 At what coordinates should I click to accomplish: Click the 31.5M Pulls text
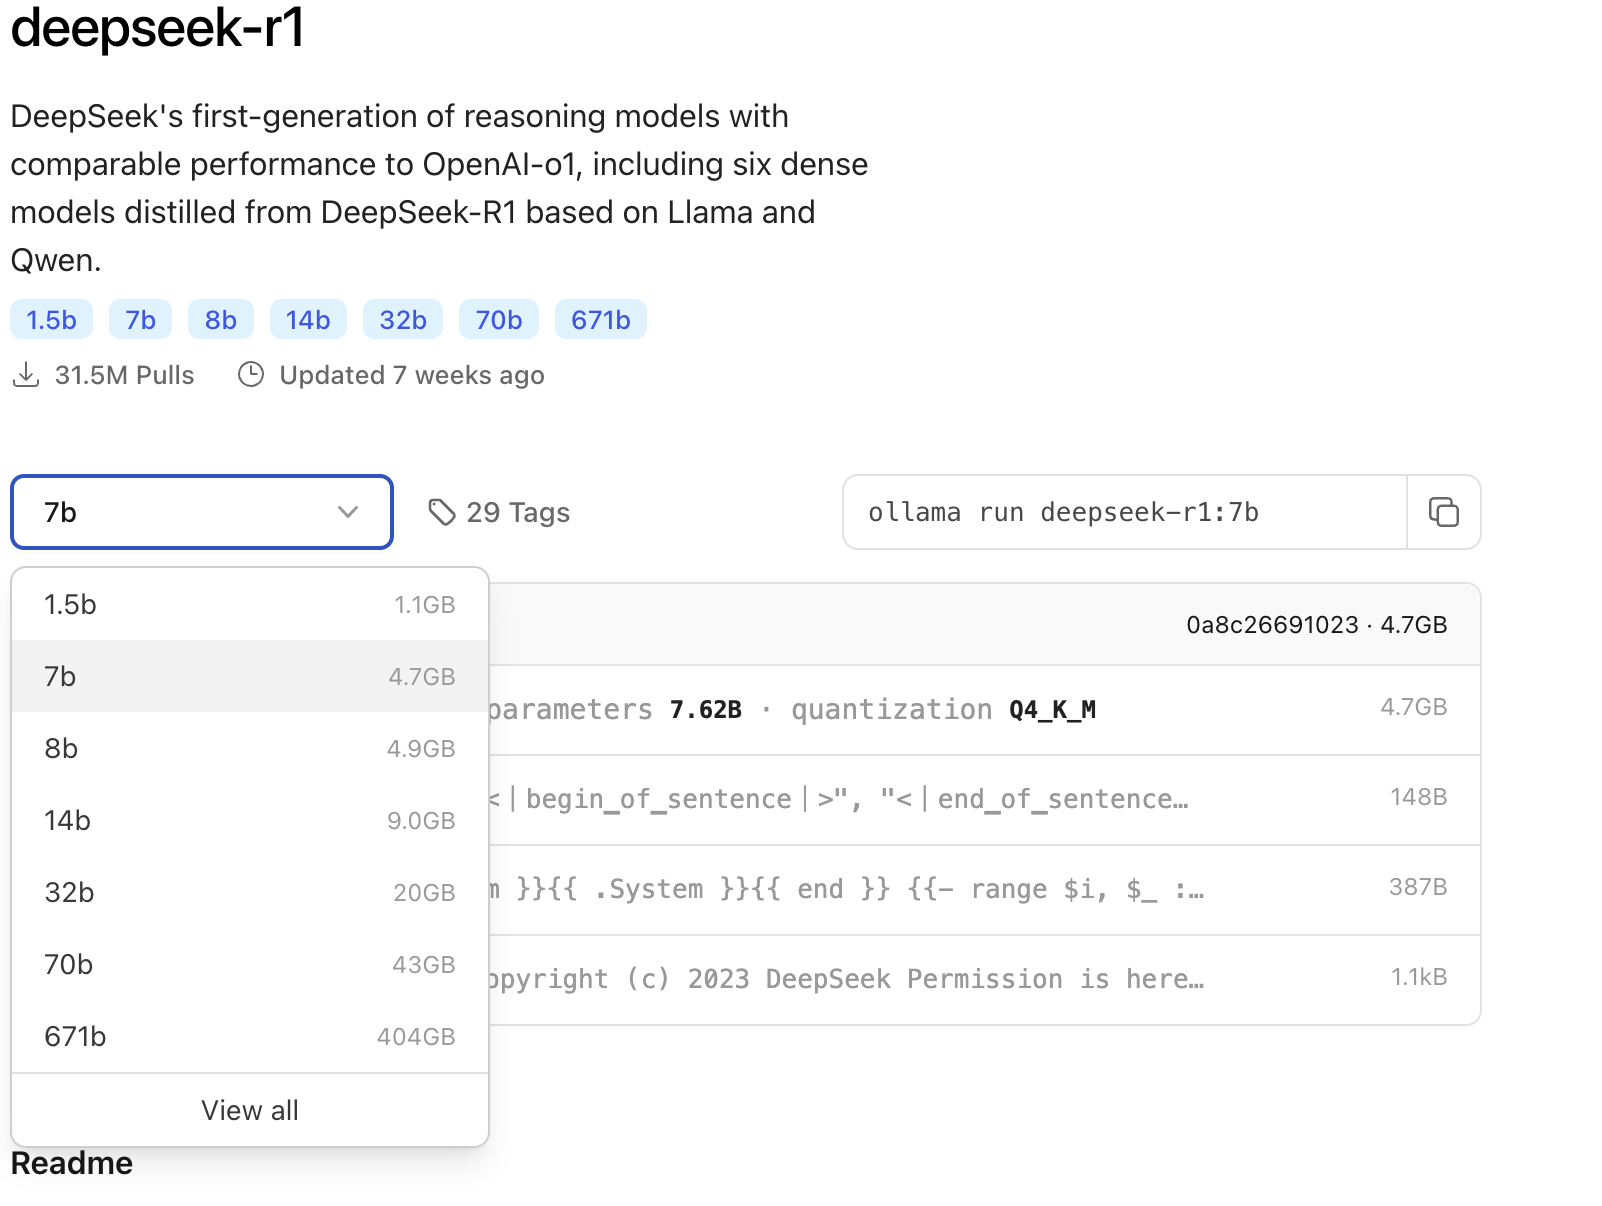coord(125,375)
